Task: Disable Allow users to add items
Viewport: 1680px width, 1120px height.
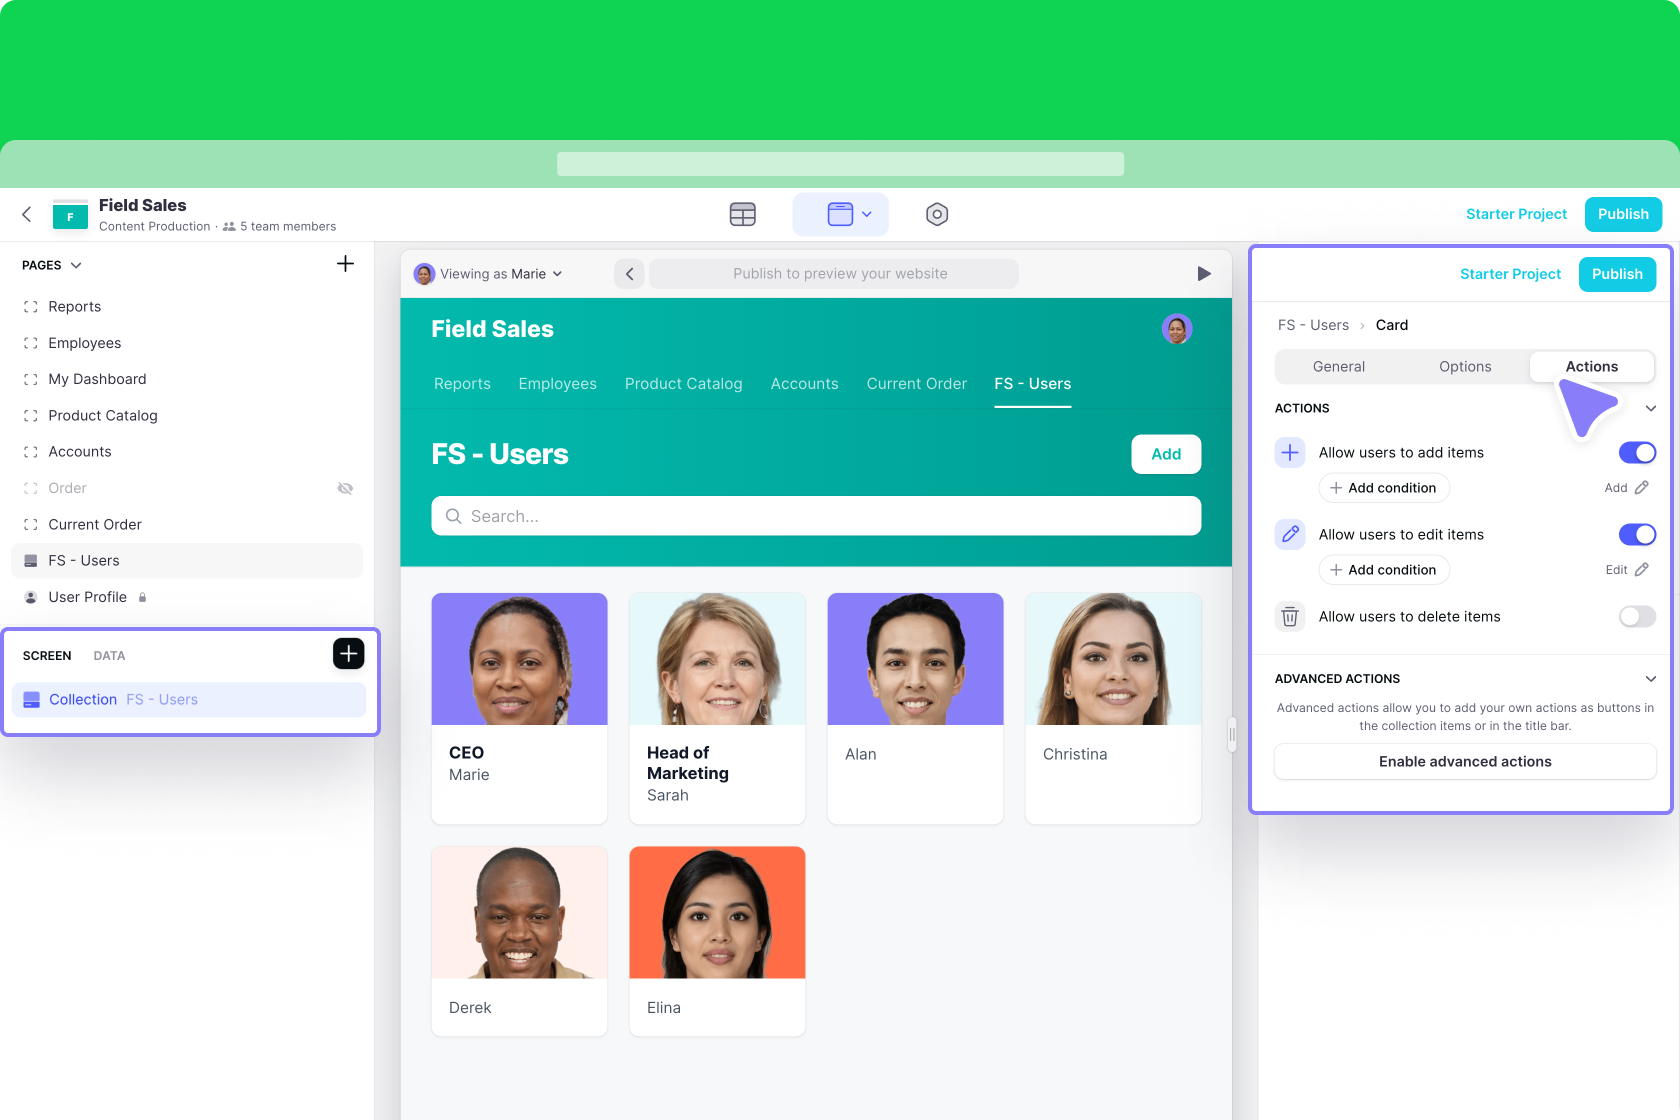Action: [1636, 453]
